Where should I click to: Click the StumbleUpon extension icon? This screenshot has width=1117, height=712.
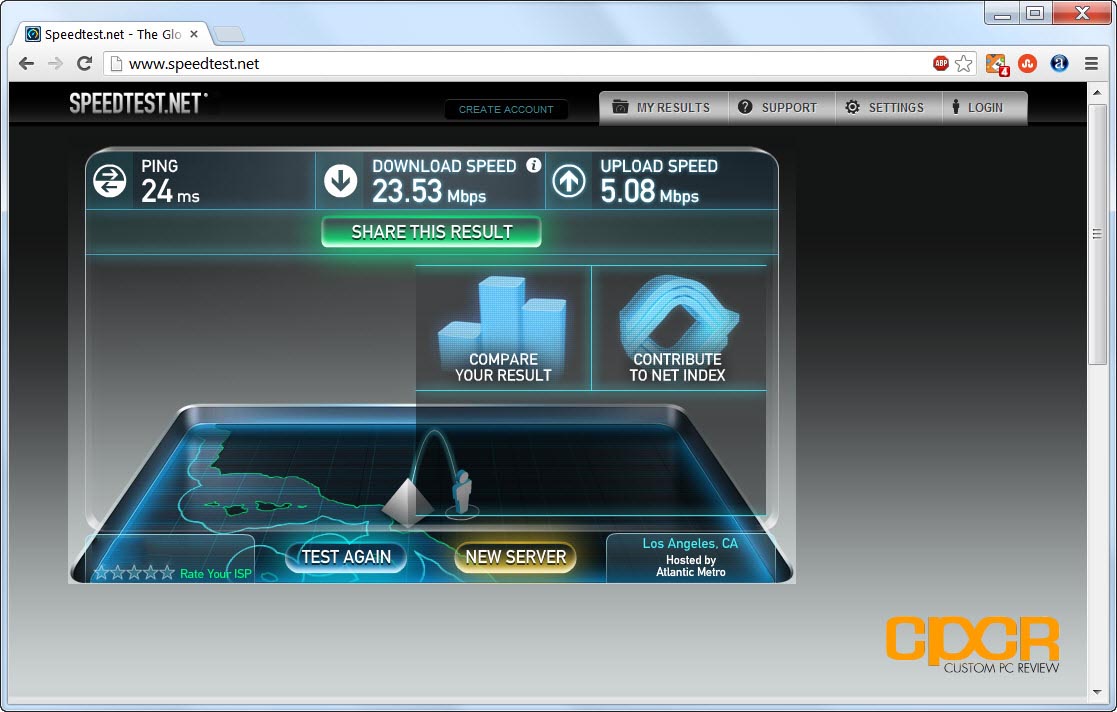pyautogui.click(x=1027, y=63)
